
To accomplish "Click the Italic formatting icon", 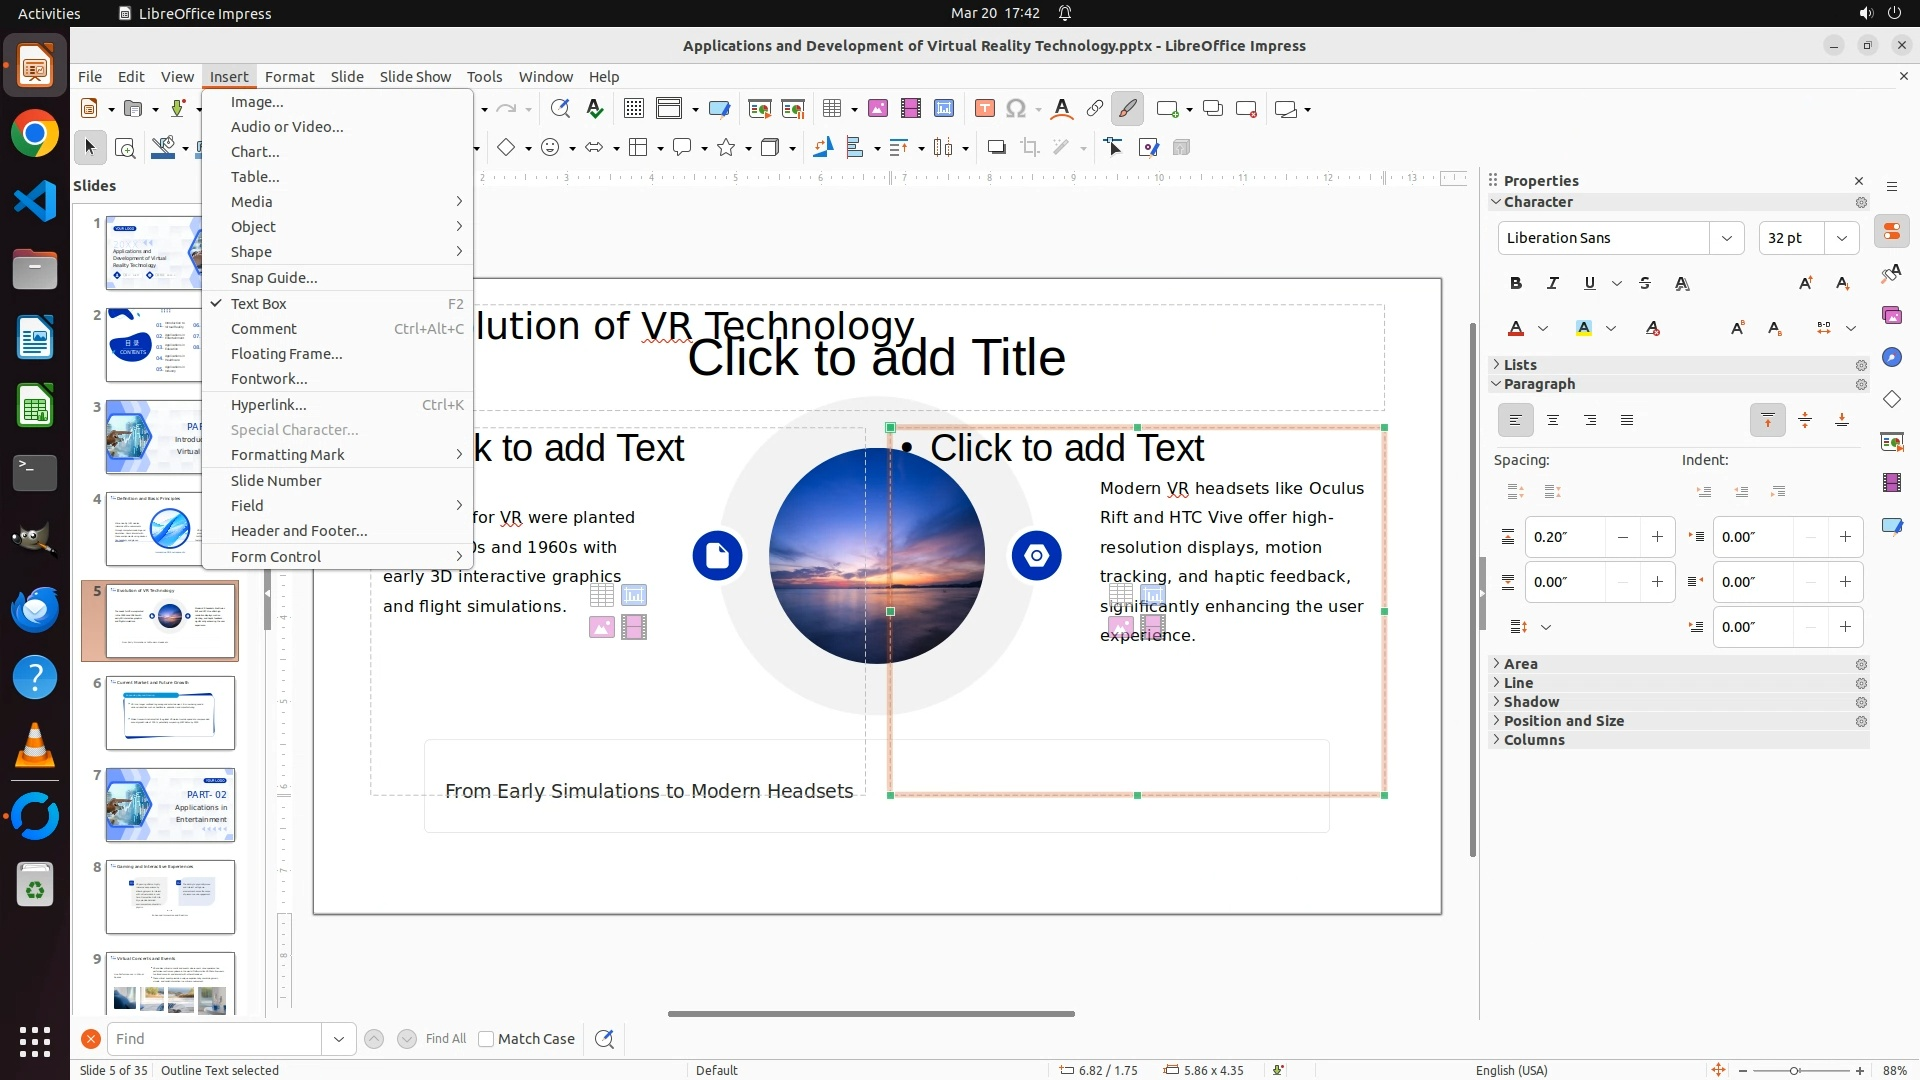I will coord(1553,284).
